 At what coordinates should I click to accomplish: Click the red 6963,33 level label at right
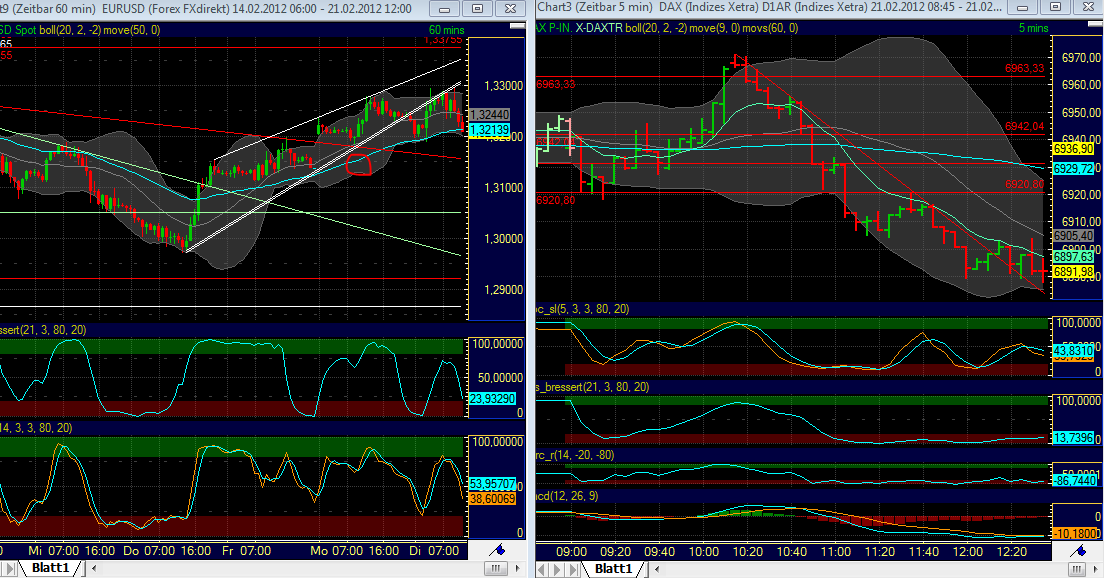tap(1025, 68)
